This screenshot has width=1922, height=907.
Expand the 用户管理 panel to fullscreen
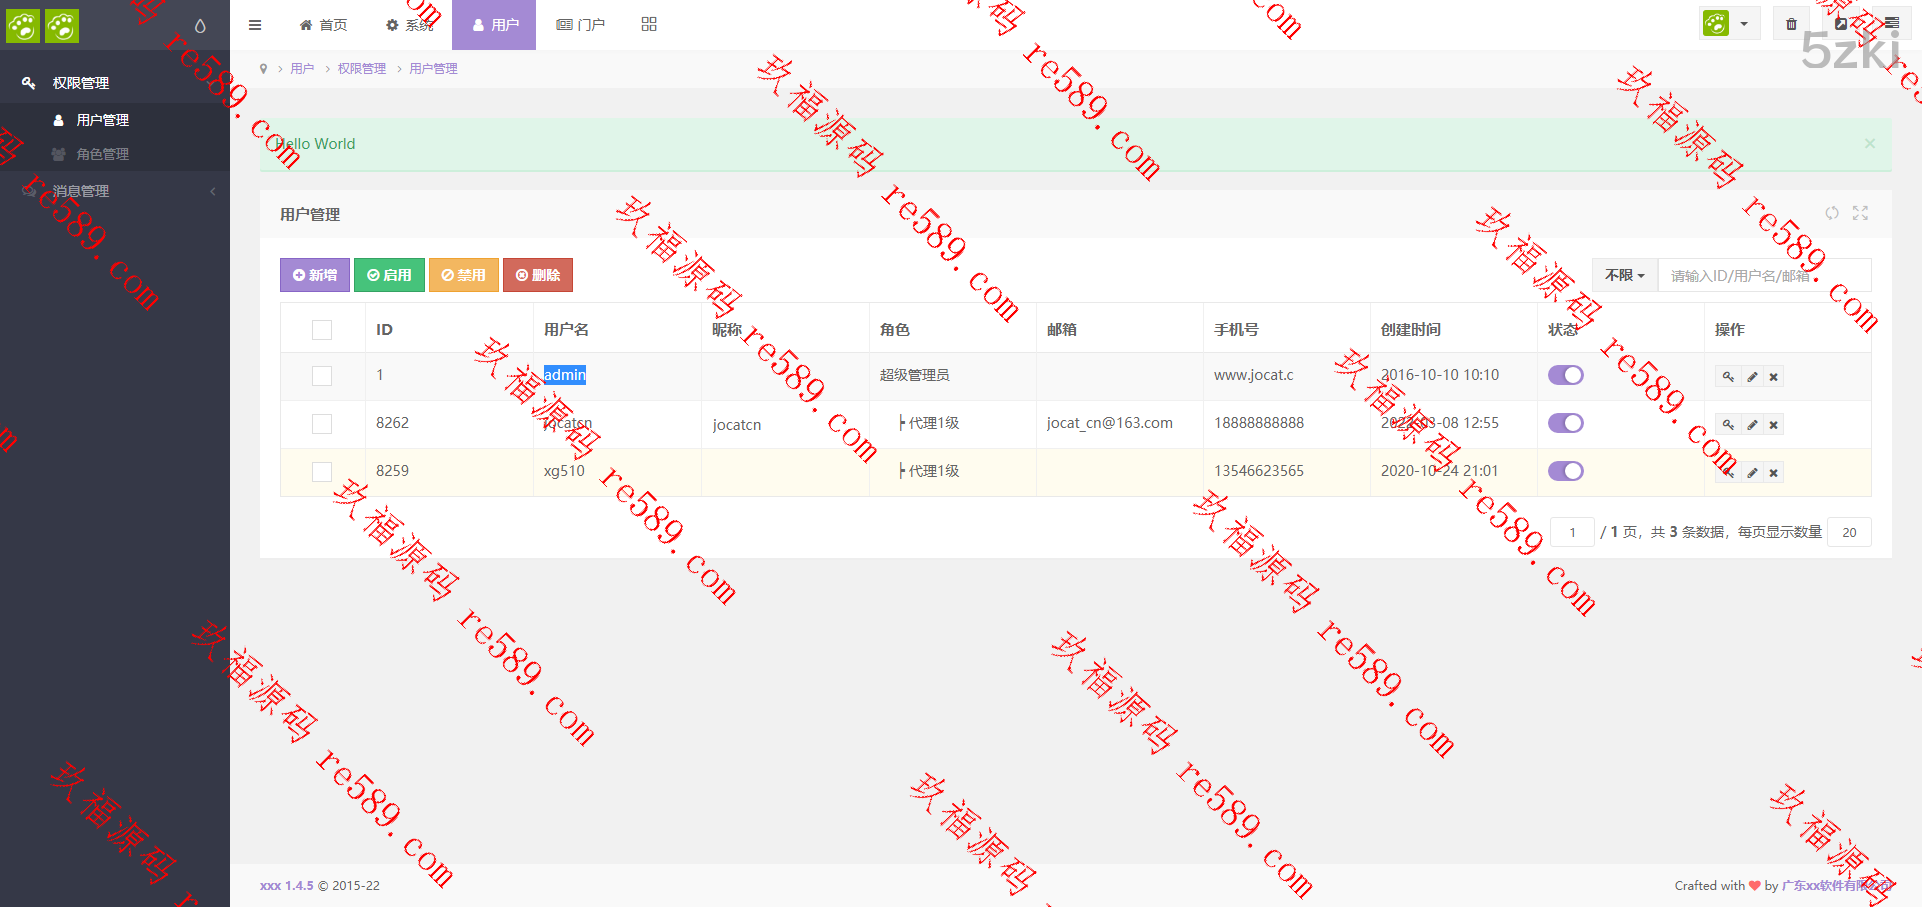click(x=1860, y=213)
